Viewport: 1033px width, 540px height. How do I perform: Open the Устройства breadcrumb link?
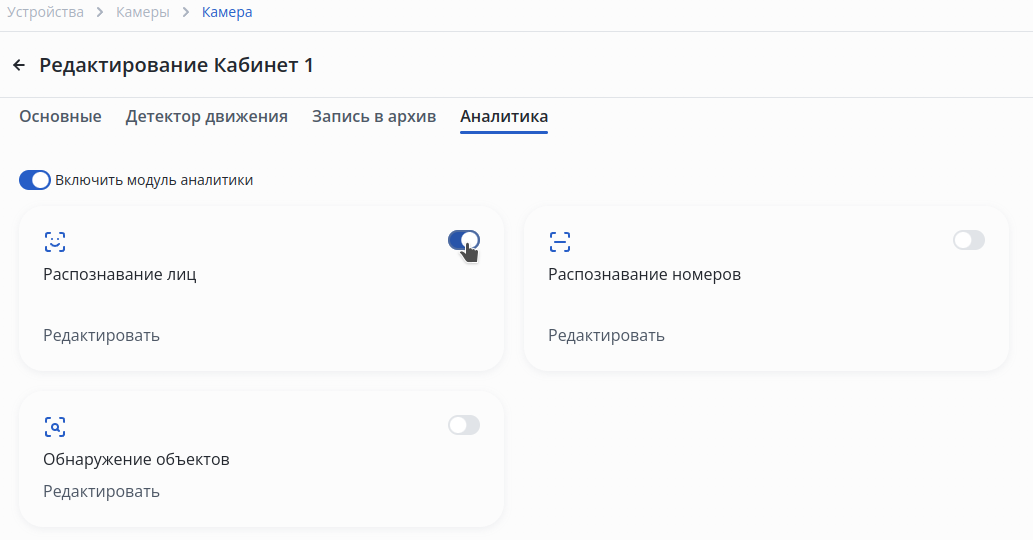click(x=44, y=13)
